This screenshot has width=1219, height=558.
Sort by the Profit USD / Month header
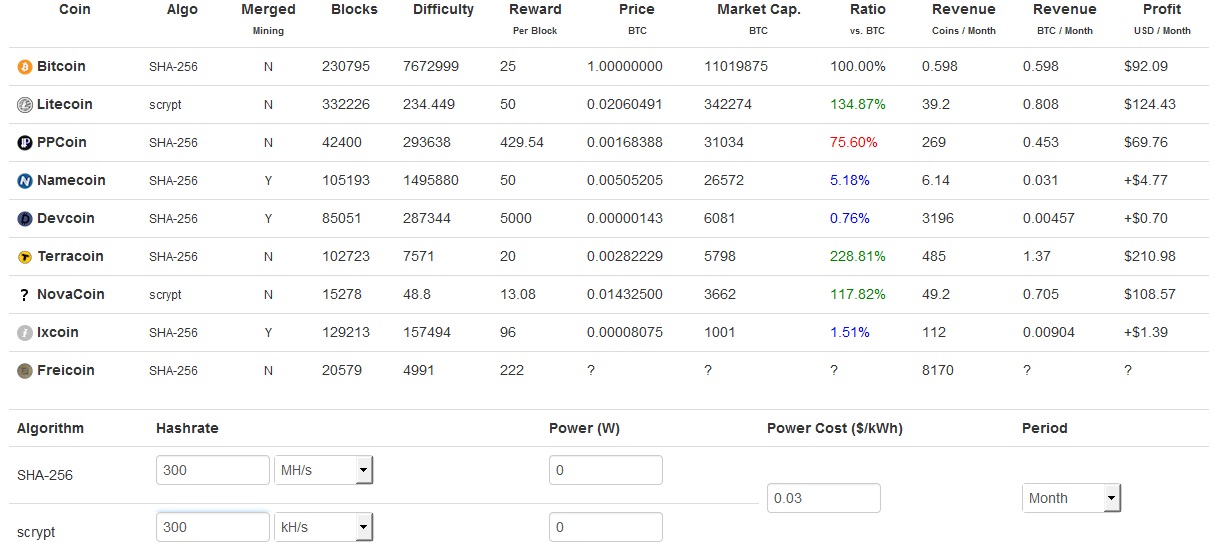pyautogui.click(x=1162, y=18)
